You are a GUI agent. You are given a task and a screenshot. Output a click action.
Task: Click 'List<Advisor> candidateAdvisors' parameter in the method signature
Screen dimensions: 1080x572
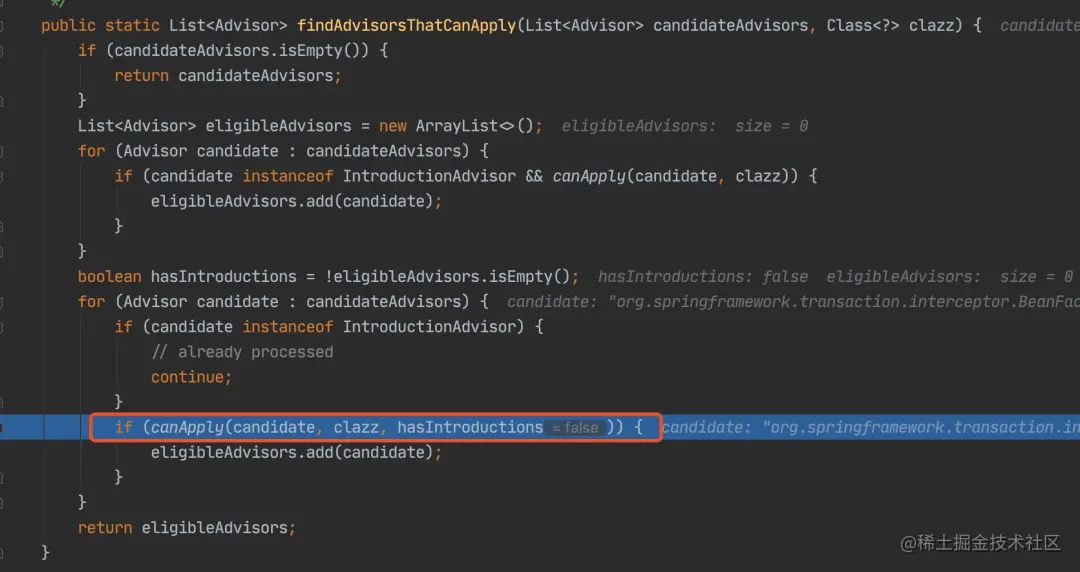[666, 25]
